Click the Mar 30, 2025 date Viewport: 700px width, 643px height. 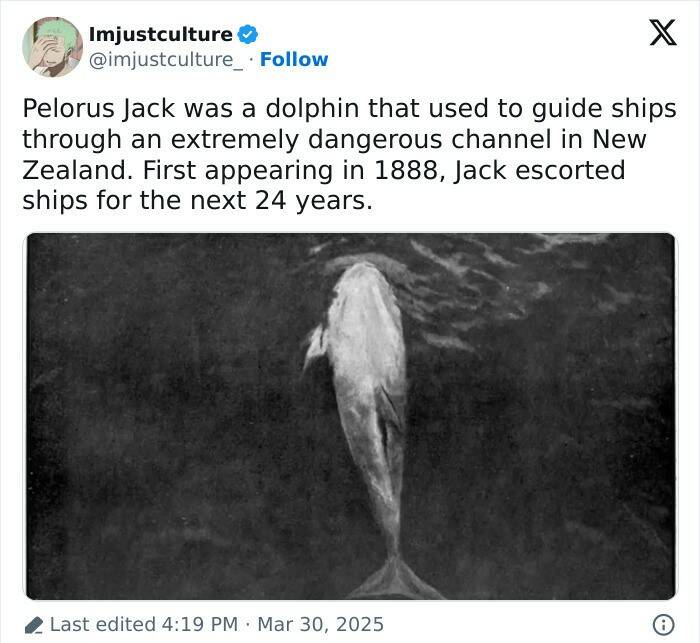[x=322, y=624]
